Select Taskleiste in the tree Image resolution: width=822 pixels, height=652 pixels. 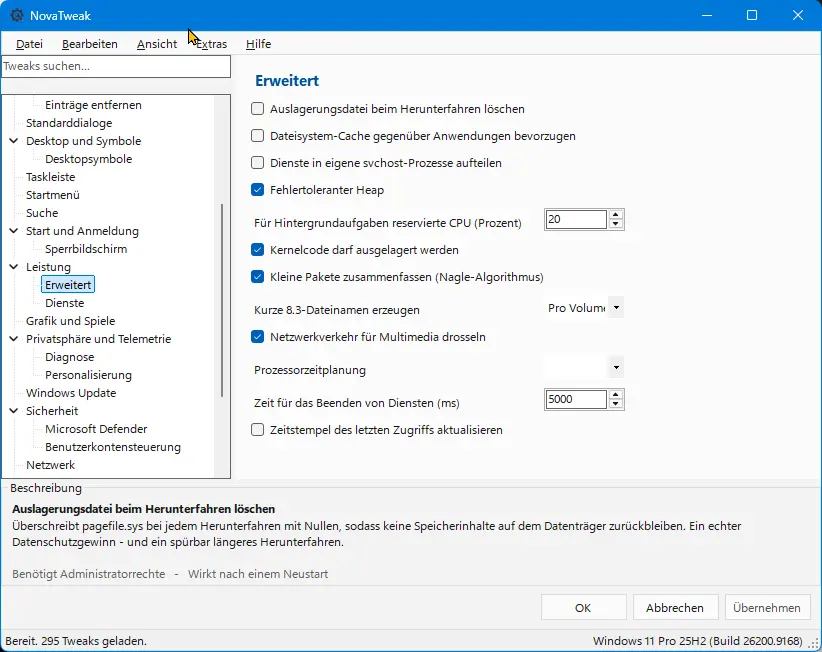51,177
